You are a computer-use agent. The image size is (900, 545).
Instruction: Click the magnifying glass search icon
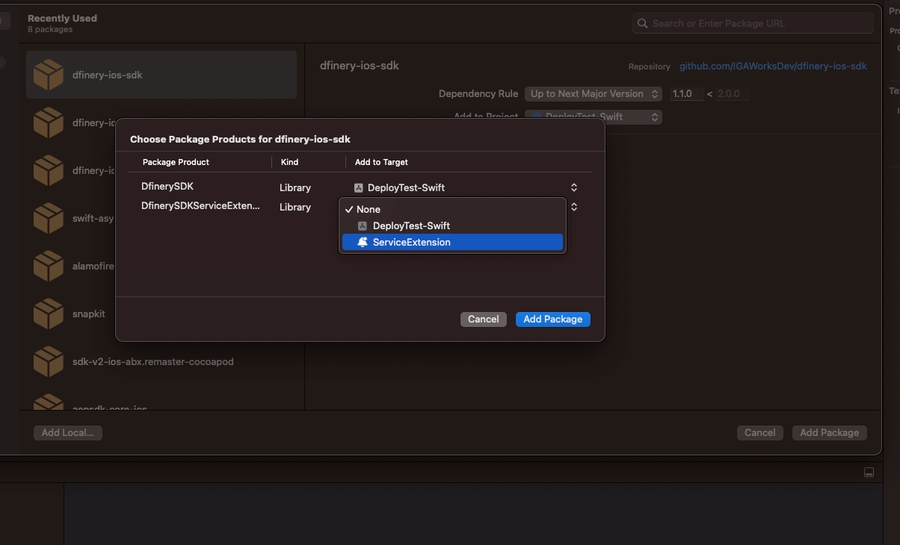(643, 23)
